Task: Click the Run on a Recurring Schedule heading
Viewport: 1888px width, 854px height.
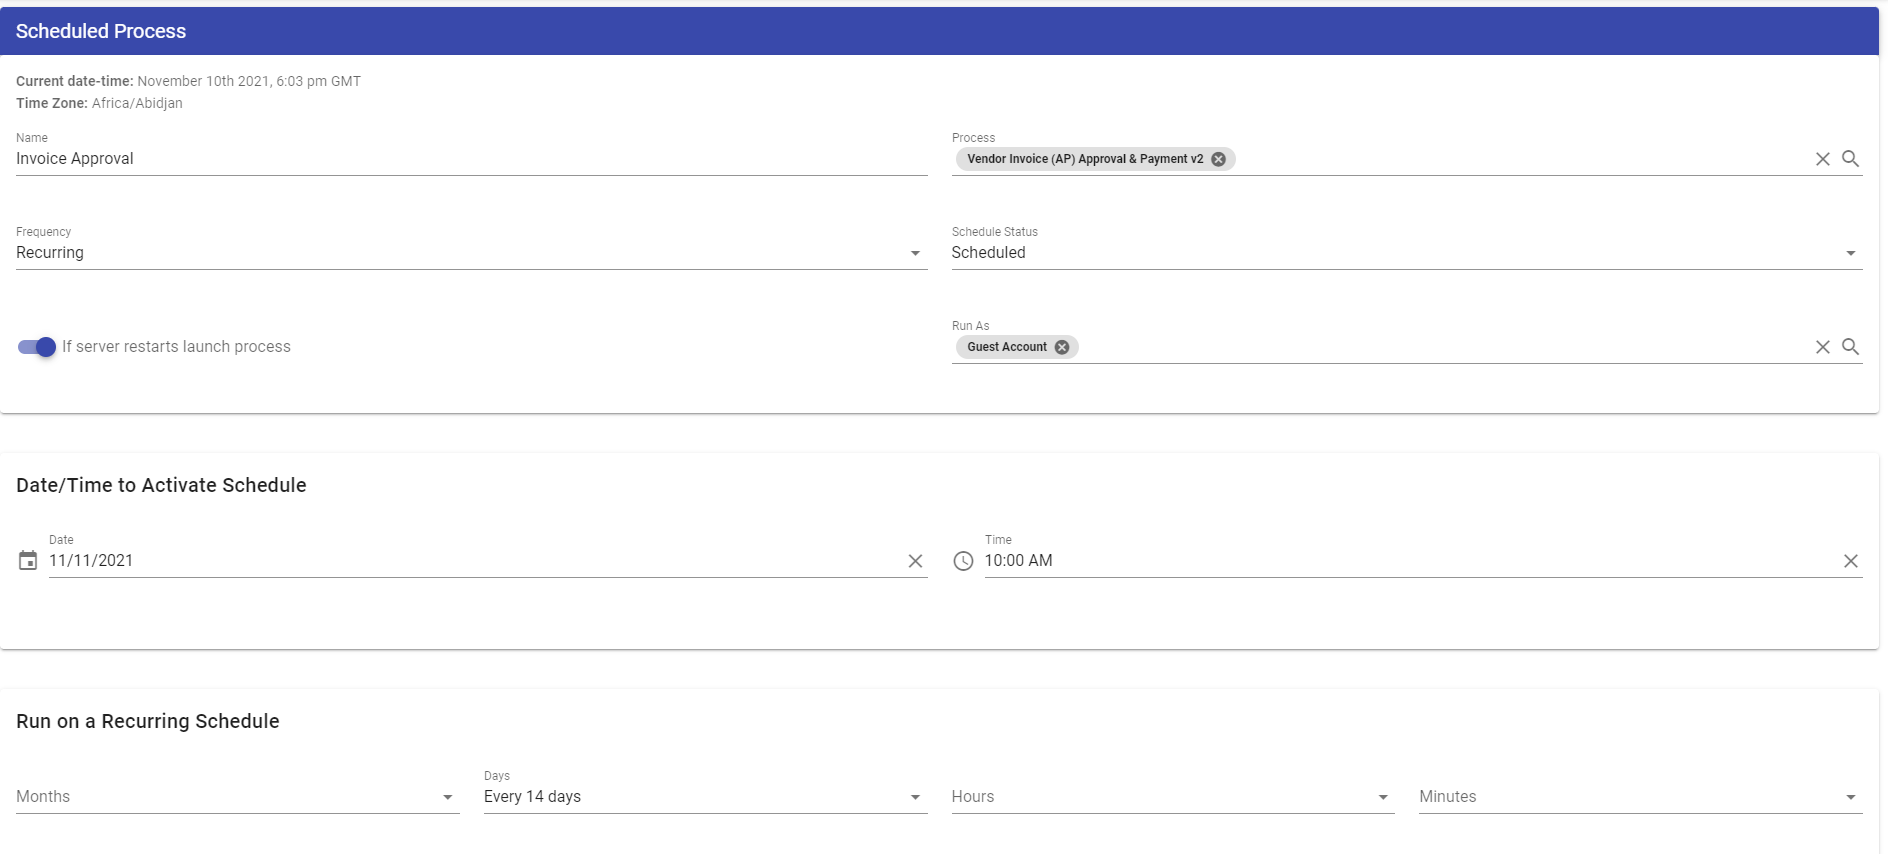Action: pos(148,721)
